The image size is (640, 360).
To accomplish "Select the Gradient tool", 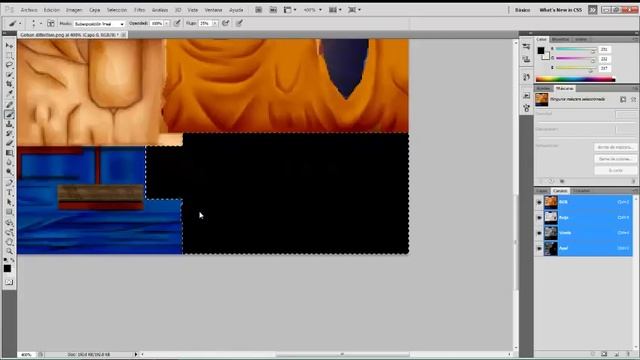I will click(x=9, y=153).
